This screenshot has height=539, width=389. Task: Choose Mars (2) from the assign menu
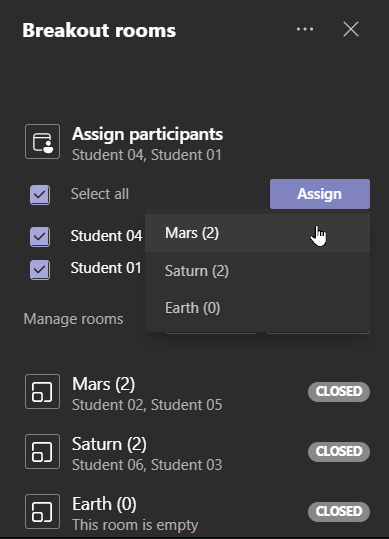click(257, 233)
